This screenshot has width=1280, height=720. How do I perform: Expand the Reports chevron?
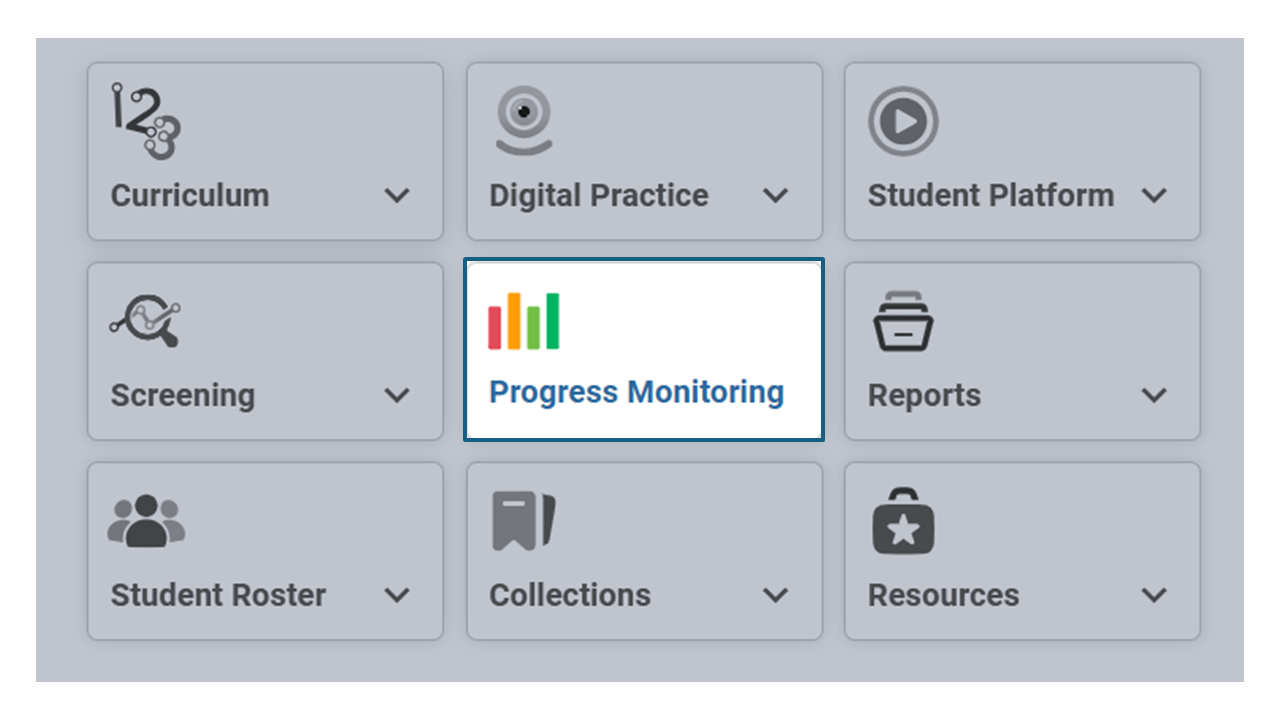point(1154,396)
